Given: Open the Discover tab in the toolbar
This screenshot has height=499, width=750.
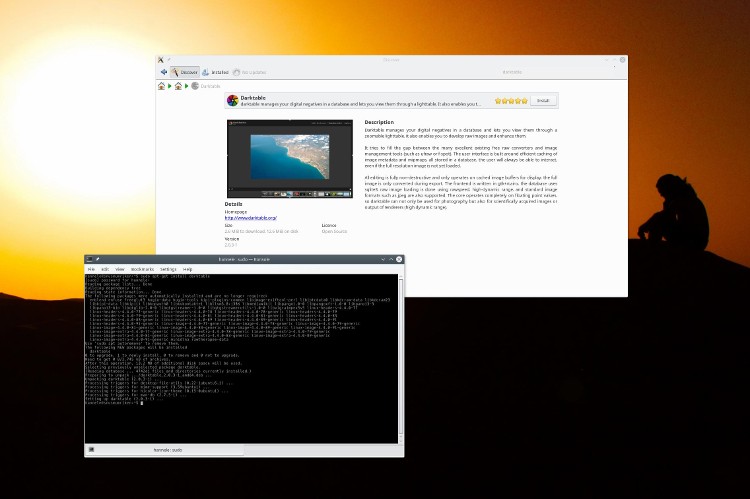Looking at the screenshot, I should coord(185,72).
